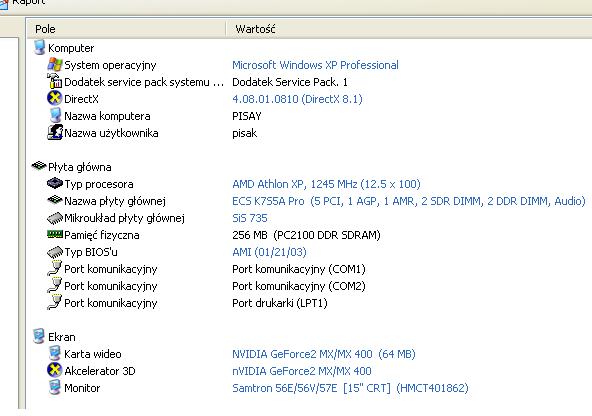This screenshot has width=592, height=416.
Task: Click the Monitor row icon
Action: pos(55,387)
